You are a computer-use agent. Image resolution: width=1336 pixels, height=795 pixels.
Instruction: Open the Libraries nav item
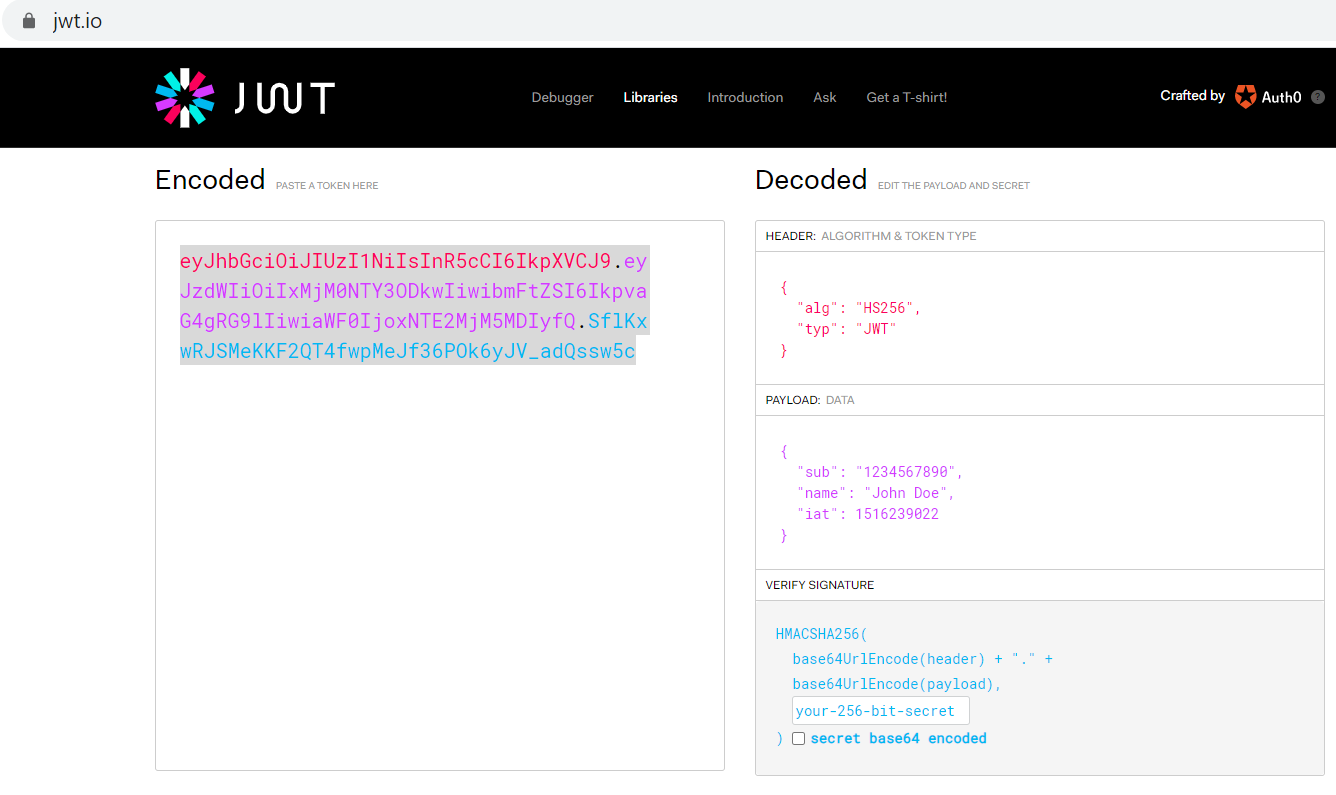click(650, 97)
